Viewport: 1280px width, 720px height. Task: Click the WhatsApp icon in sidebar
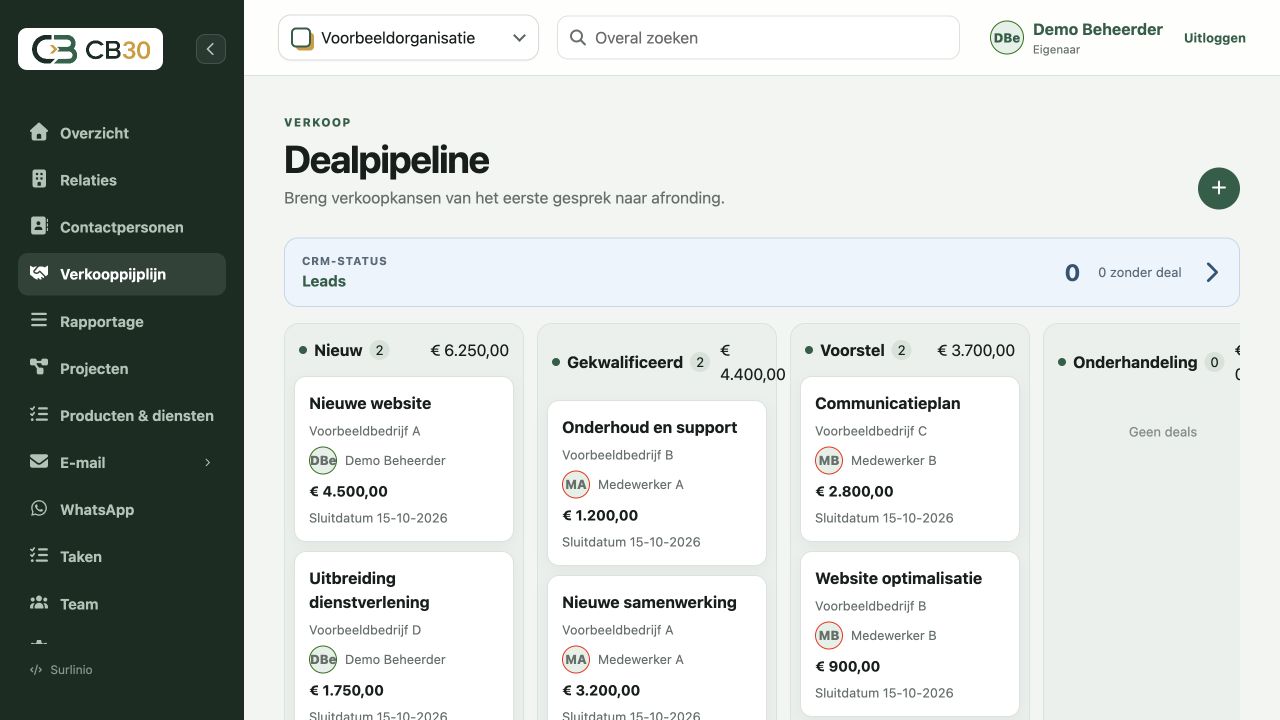pos(39,508)
